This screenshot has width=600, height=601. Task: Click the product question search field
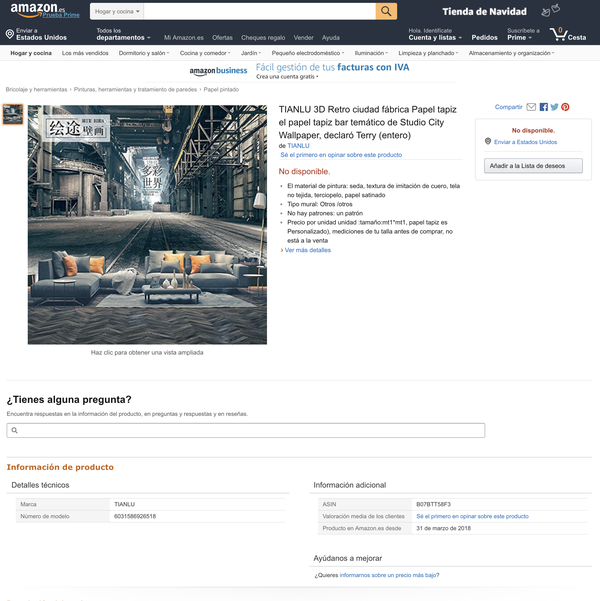[x=246, y=430]
